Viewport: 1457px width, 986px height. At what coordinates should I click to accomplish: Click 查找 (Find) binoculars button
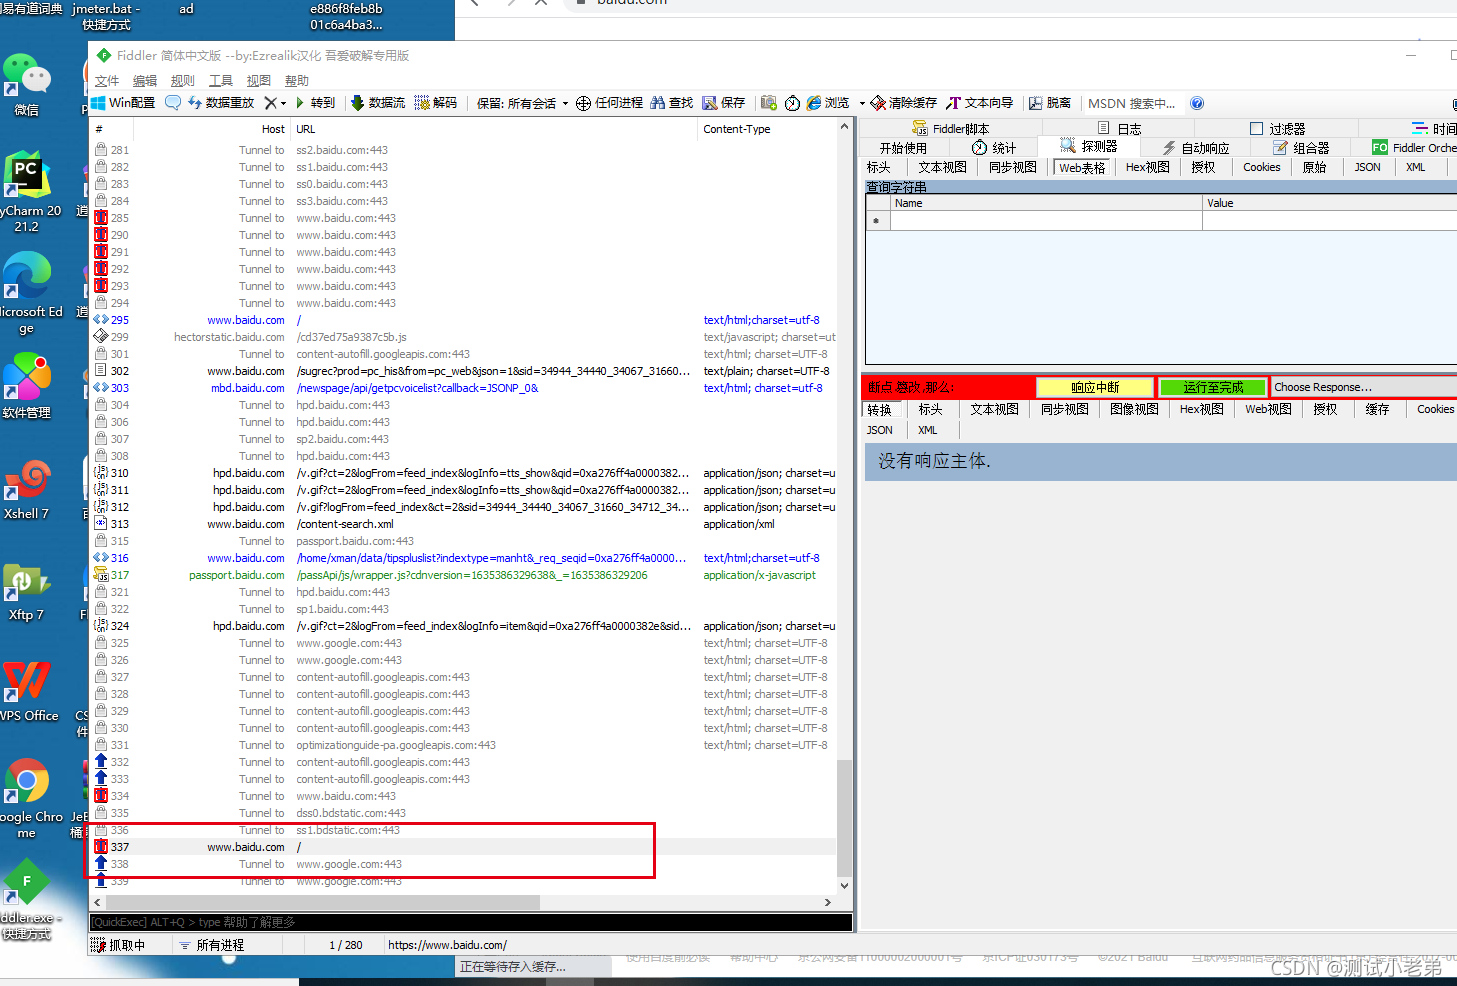coord(672,103)
